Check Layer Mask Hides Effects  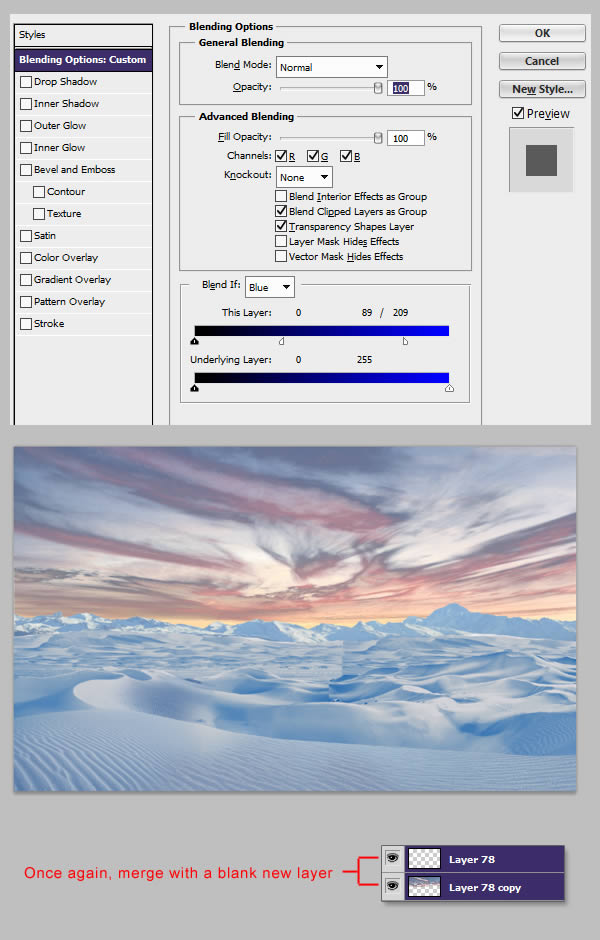pos(281,241)
